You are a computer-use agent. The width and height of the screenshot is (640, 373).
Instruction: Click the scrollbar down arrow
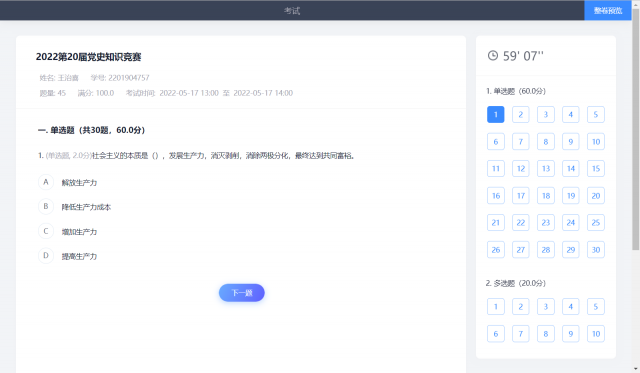[636, 369]
